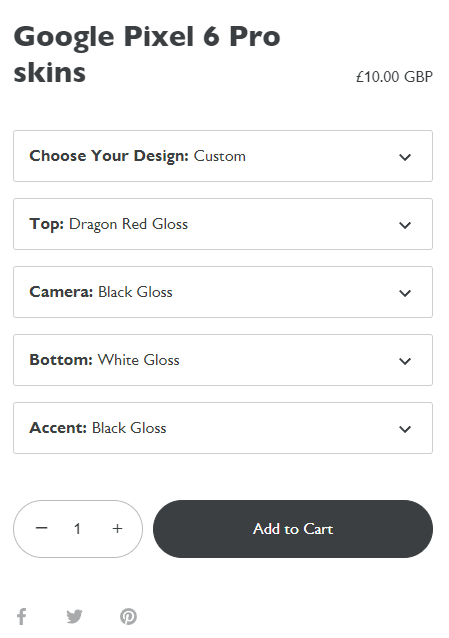Share product on Facebook icon
The height and width of the screenshot is (638, 449).
pyautogui.click(x=22, y=616)
